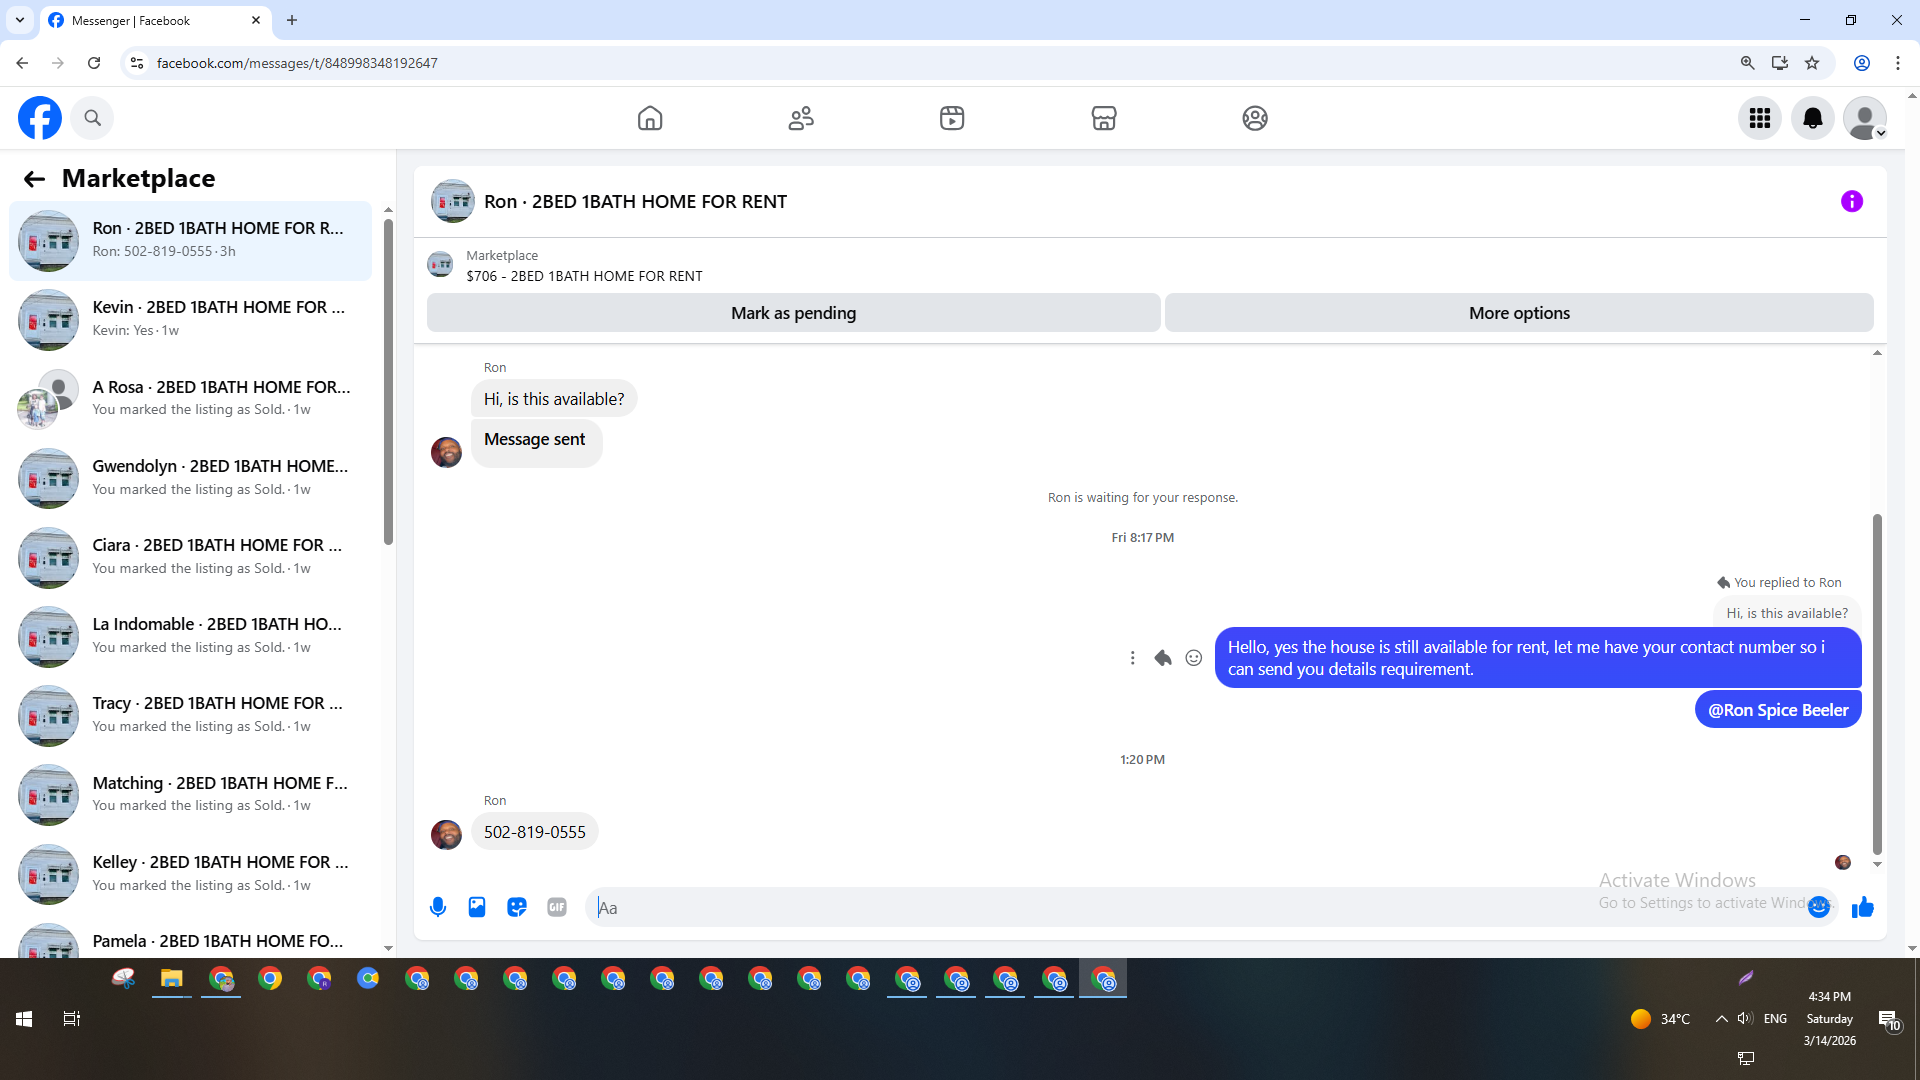Screen dimensions: 1920x1080
Task: Open the Marketplace storefront tab
Action: point(1104,118)
